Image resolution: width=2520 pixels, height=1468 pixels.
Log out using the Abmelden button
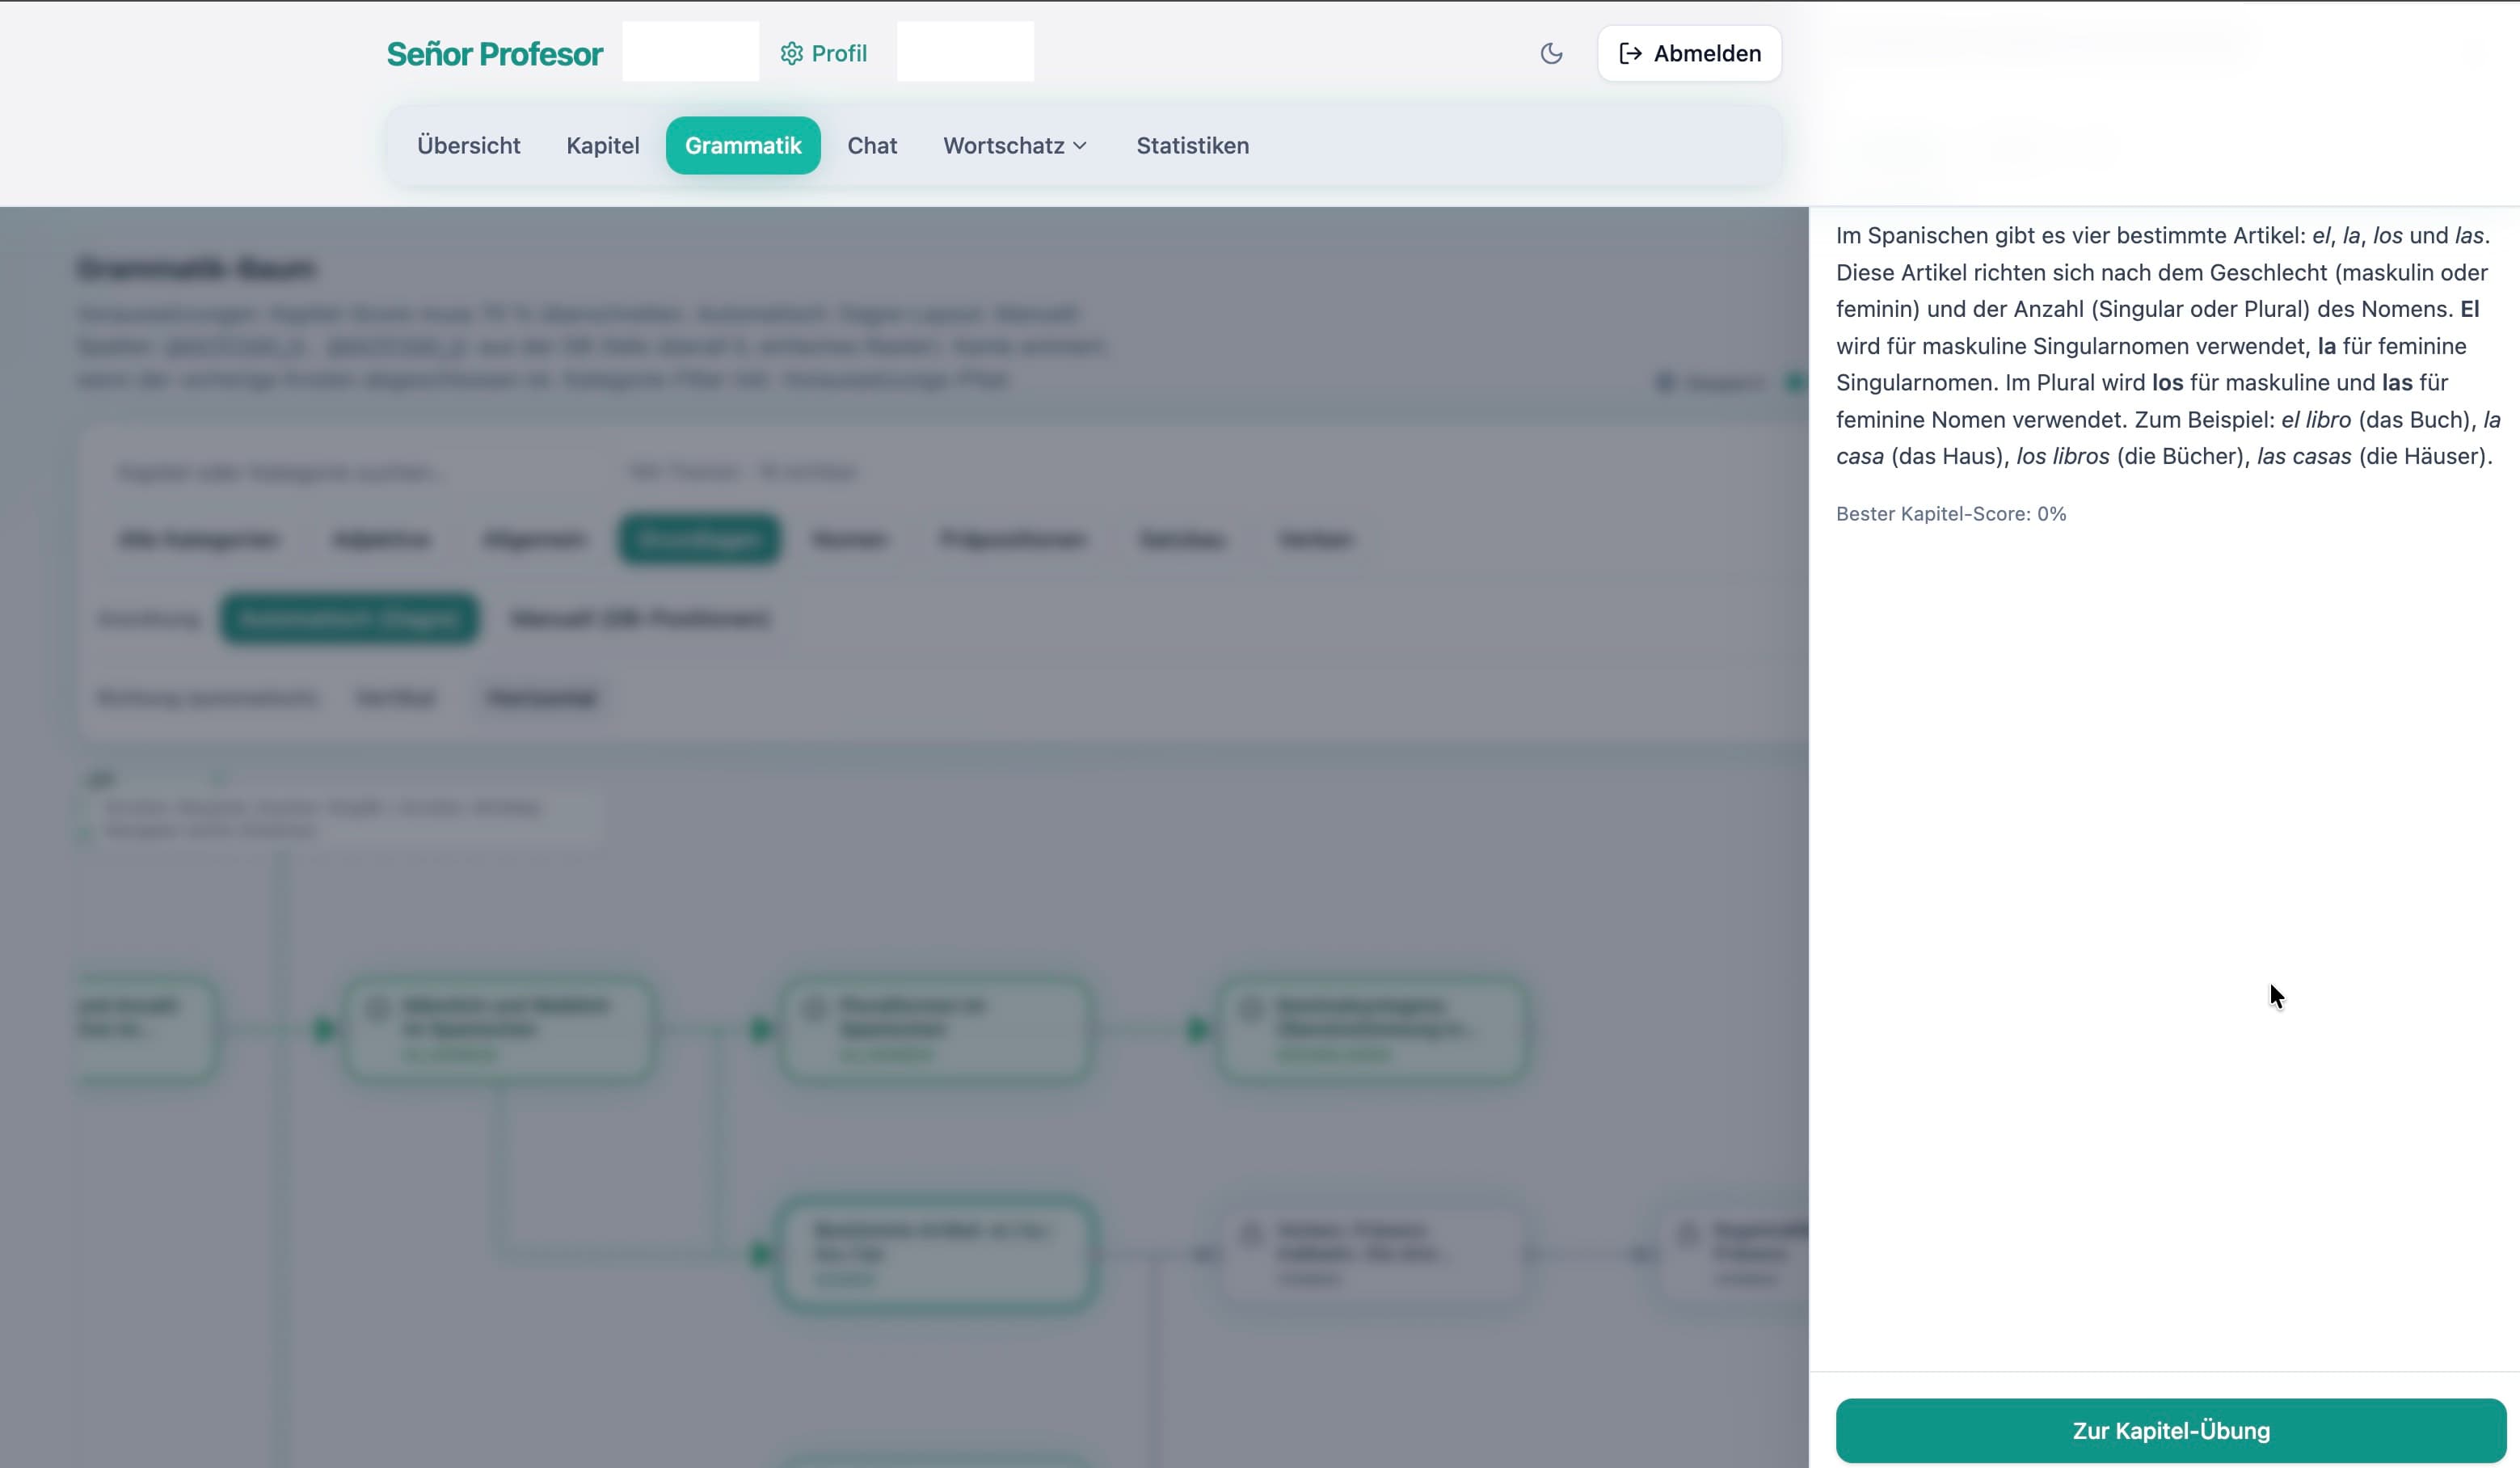tap(1689, 53)
